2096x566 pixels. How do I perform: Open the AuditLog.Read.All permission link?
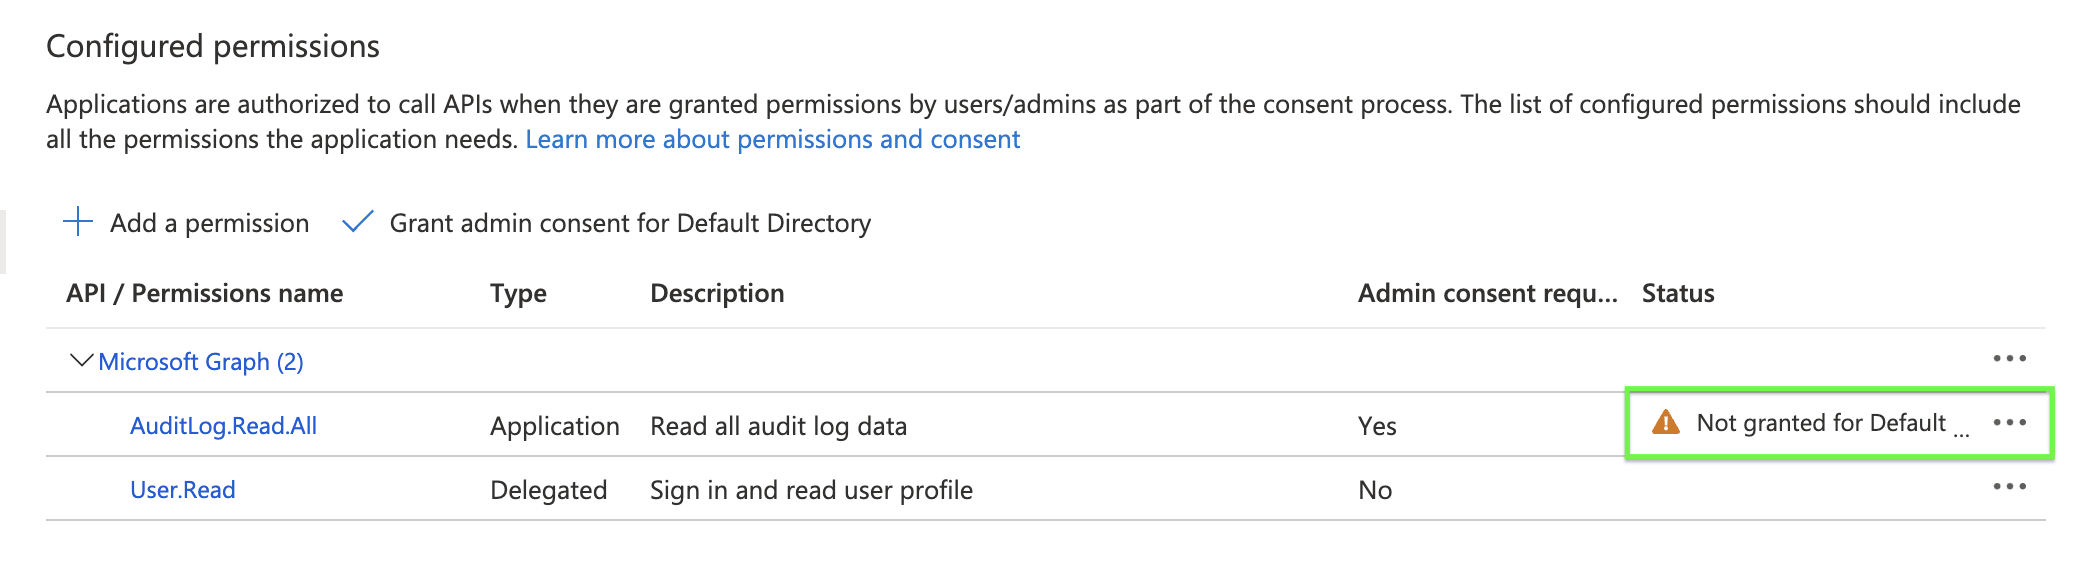coord(223,426)
